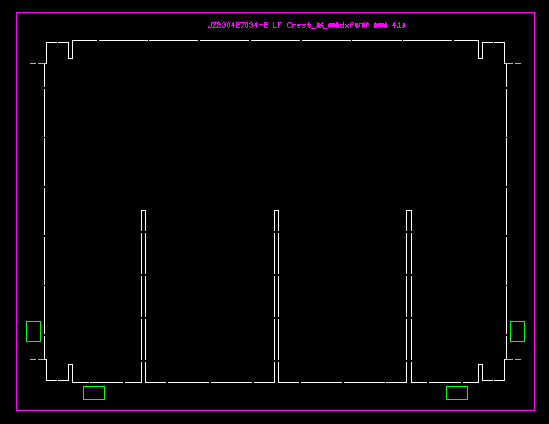Select the magenta outer border top edge
The image size is (549, 424).
(x=276, y=13)
